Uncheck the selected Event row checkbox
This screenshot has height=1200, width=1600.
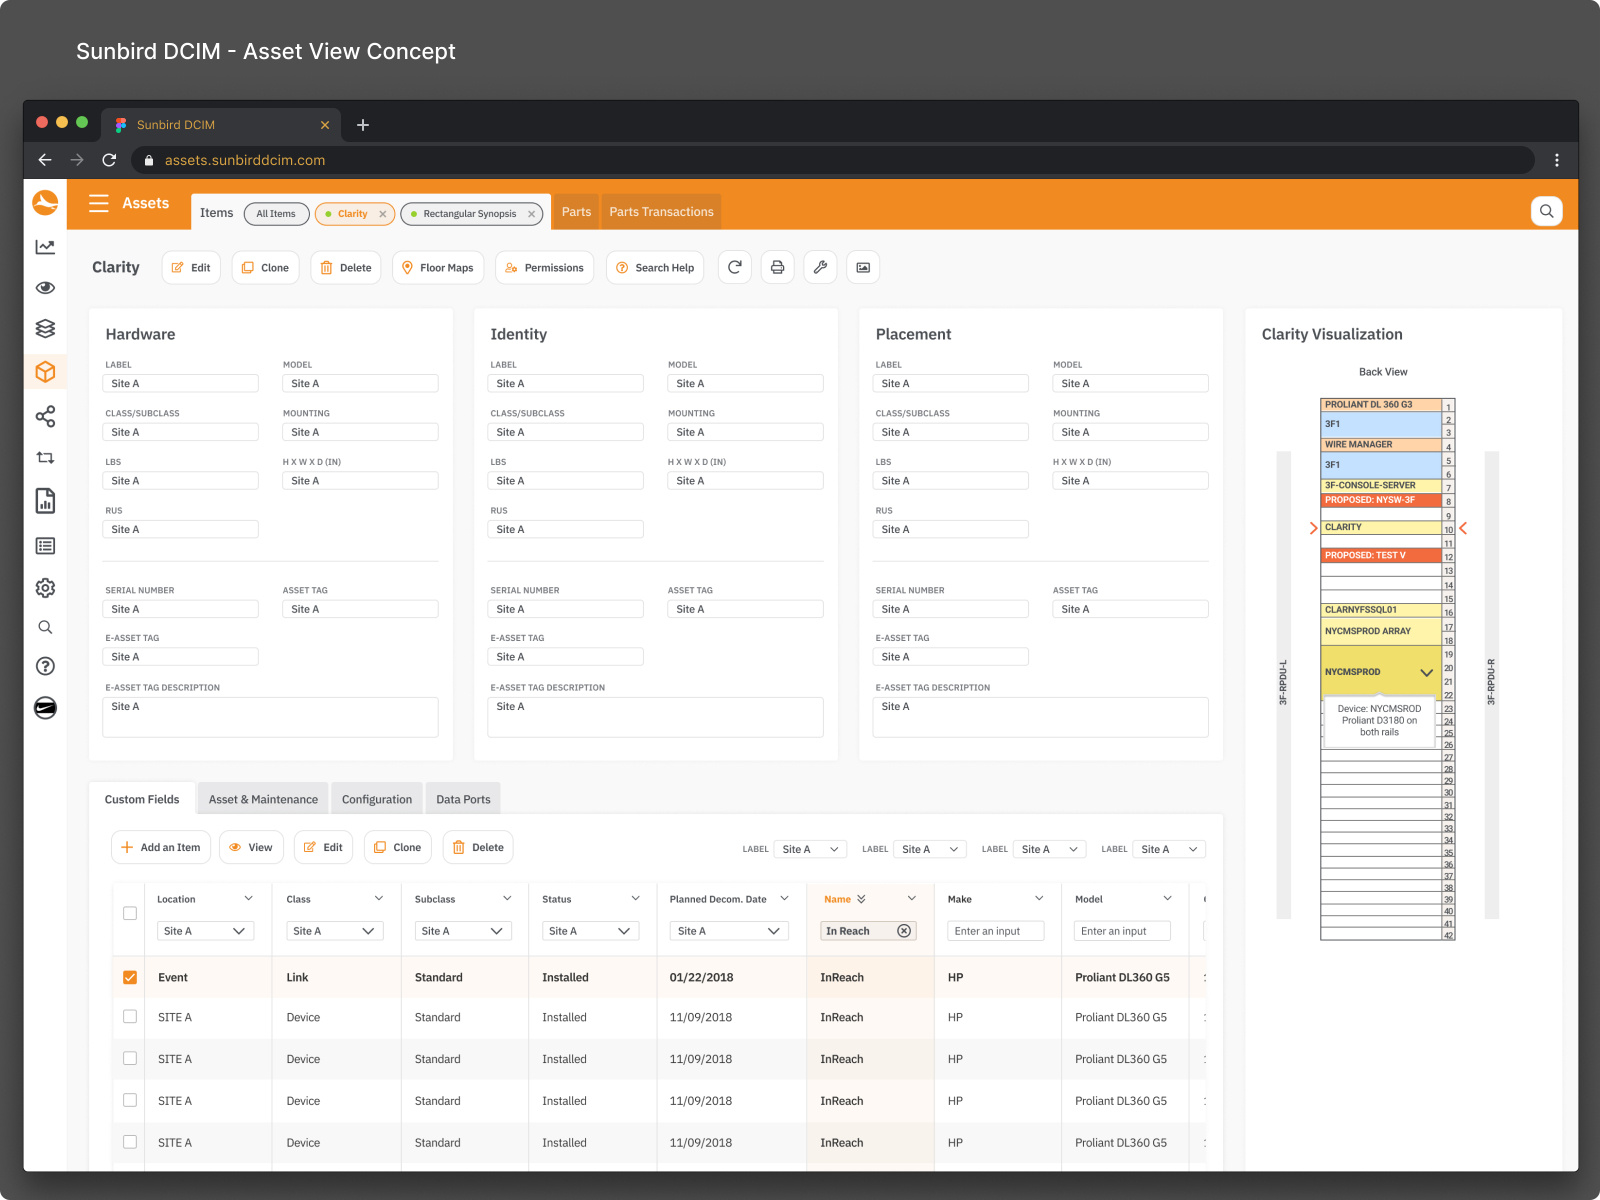[x=130, y=977]
